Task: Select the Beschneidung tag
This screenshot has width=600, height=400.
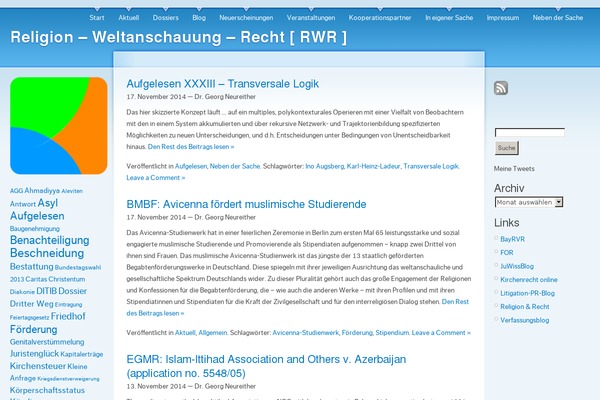Action: (x=47, y=253)
